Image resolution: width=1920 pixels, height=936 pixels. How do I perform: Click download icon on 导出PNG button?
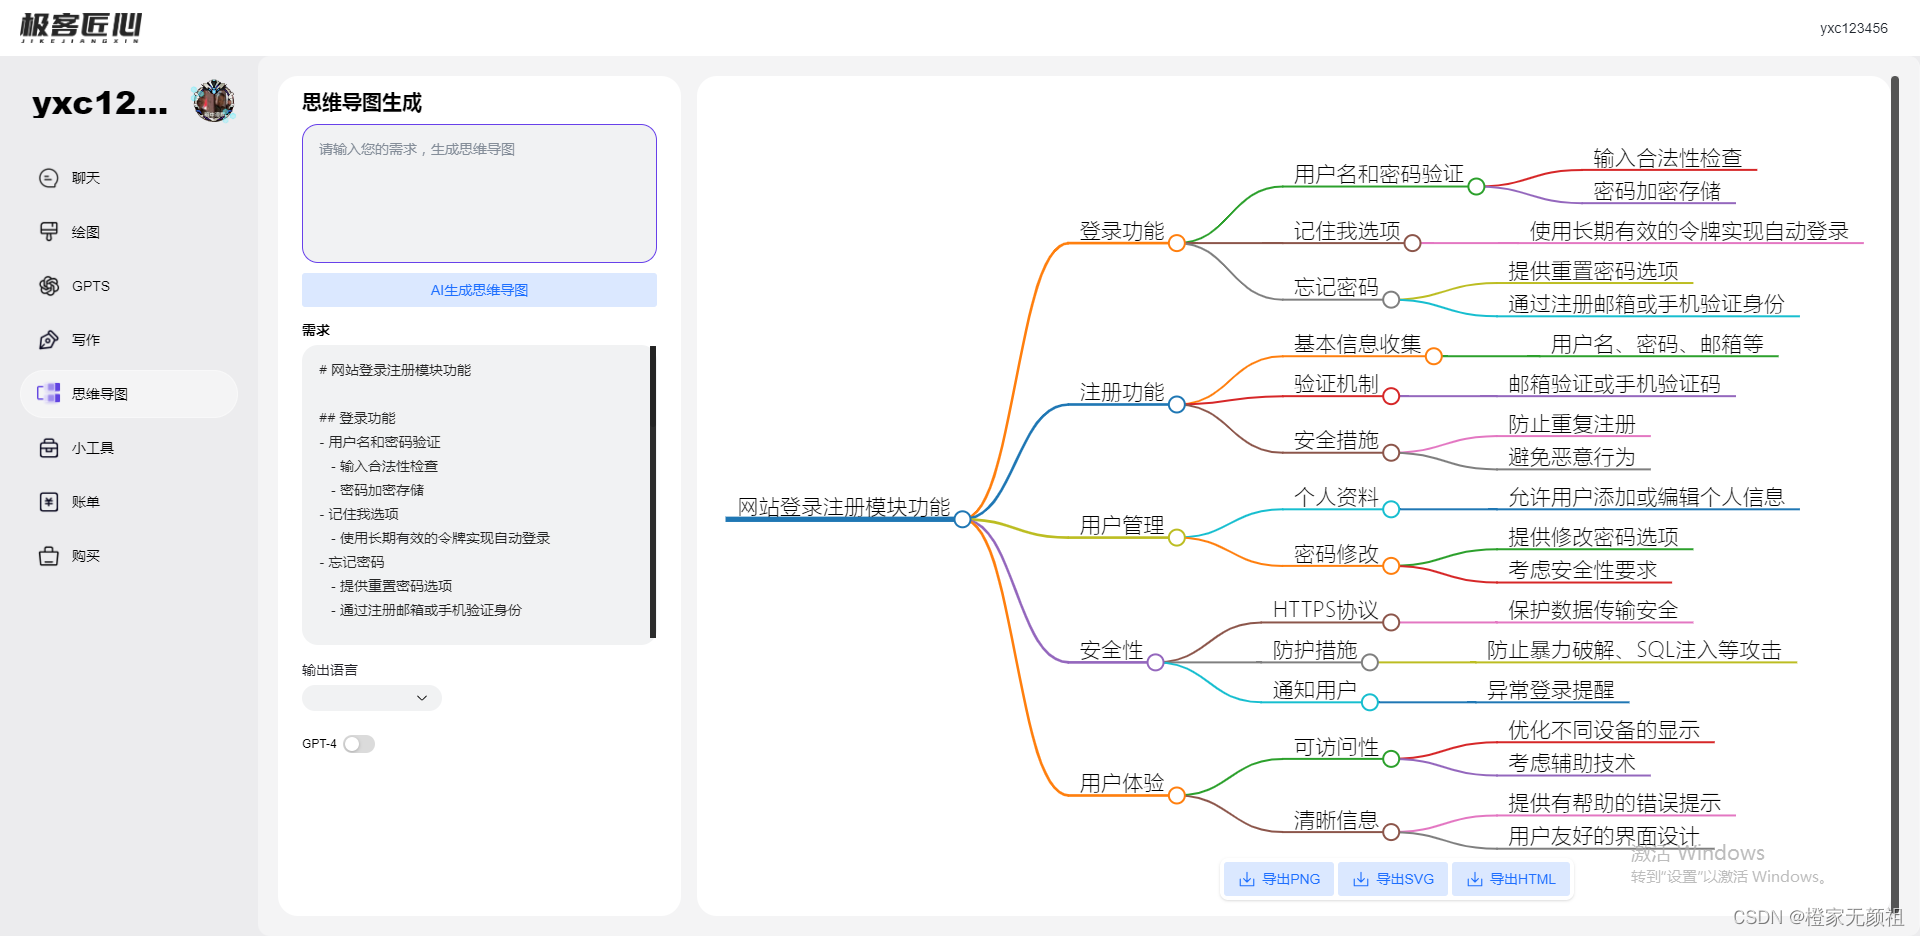pyautogui.click(x=1246, y=879)
